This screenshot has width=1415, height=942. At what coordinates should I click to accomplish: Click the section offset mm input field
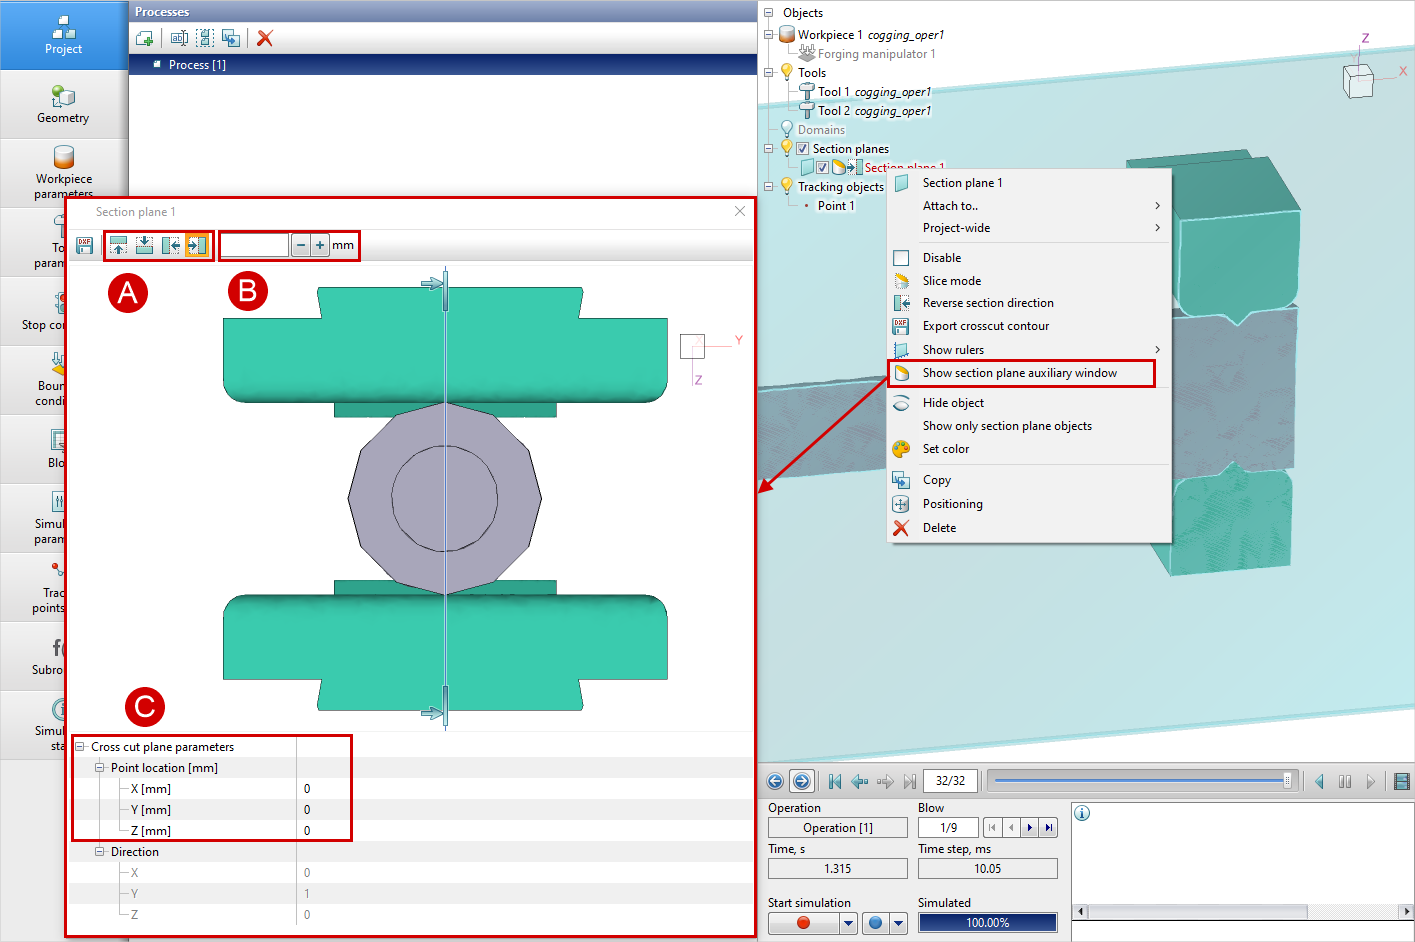(x=255, y=245)
